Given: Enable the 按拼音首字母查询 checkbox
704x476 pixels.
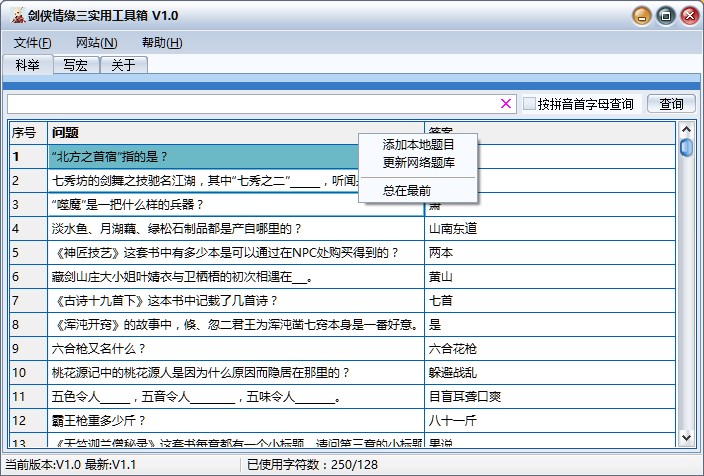Looking at the screenshot, I should coord(530,104).
